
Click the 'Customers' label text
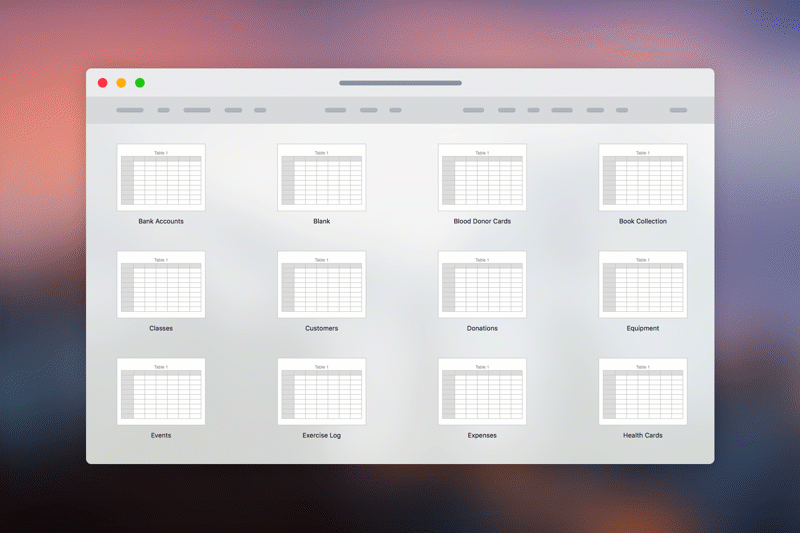click(x=321, y=328)
